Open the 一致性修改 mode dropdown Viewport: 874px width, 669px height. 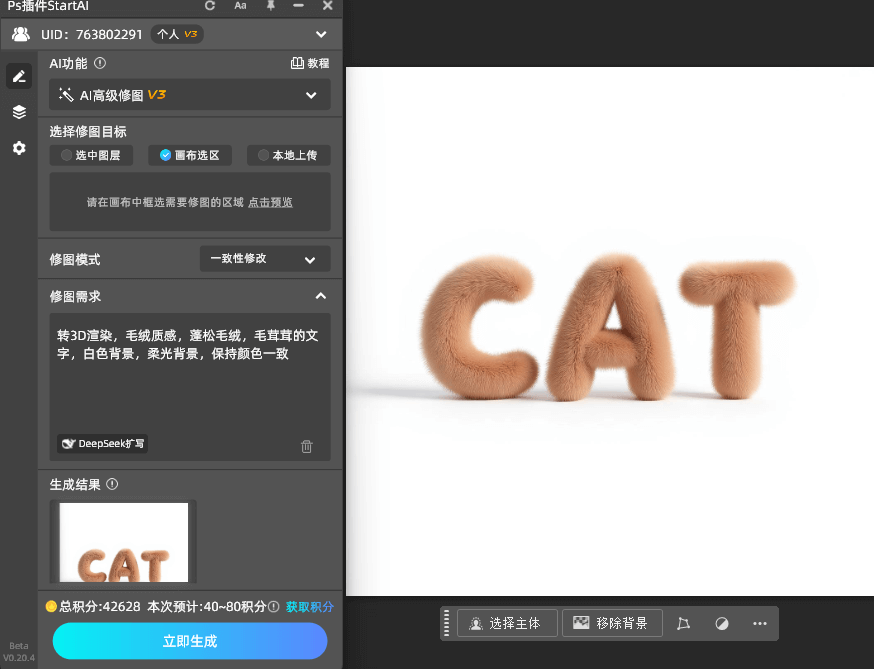point(264,258)
